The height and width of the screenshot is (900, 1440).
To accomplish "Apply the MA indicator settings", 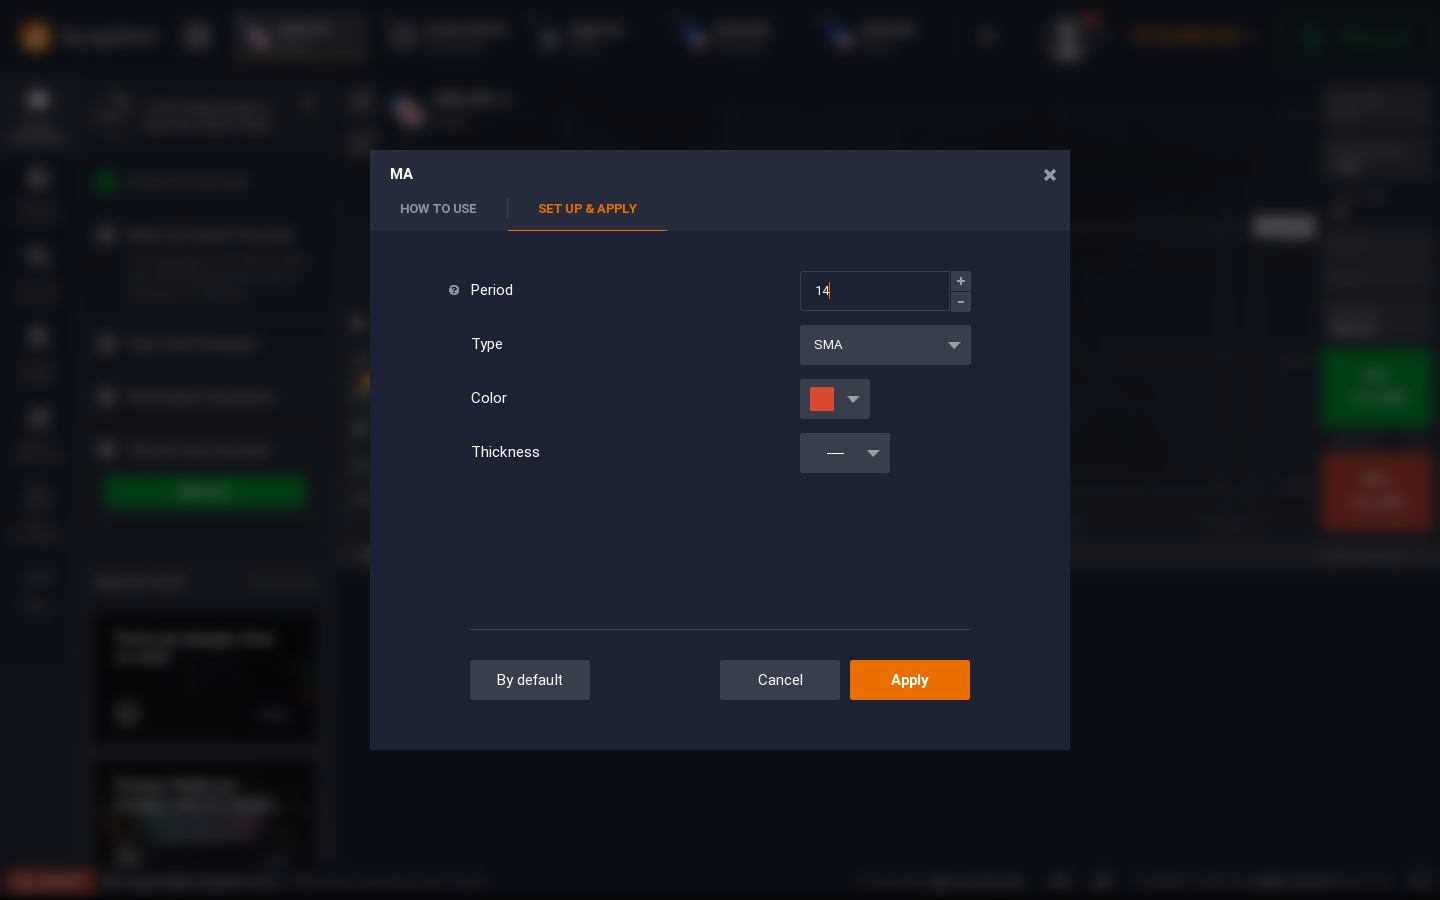I will [x=910, y=680].
